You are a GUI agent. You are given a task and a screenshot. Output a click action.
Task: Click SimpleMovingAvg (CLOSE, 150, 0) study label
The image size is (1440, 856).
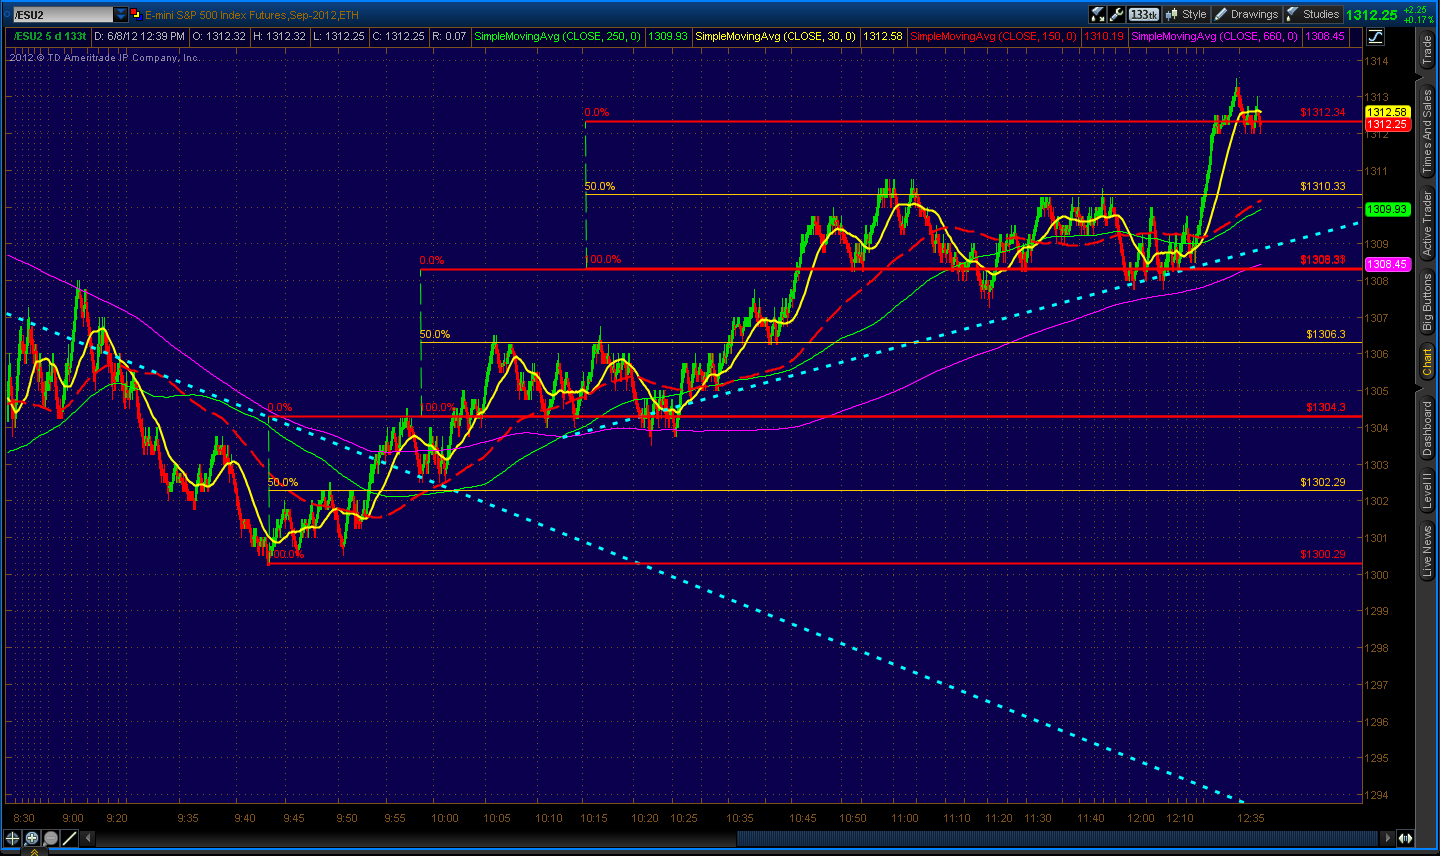(x=994, y=36)
